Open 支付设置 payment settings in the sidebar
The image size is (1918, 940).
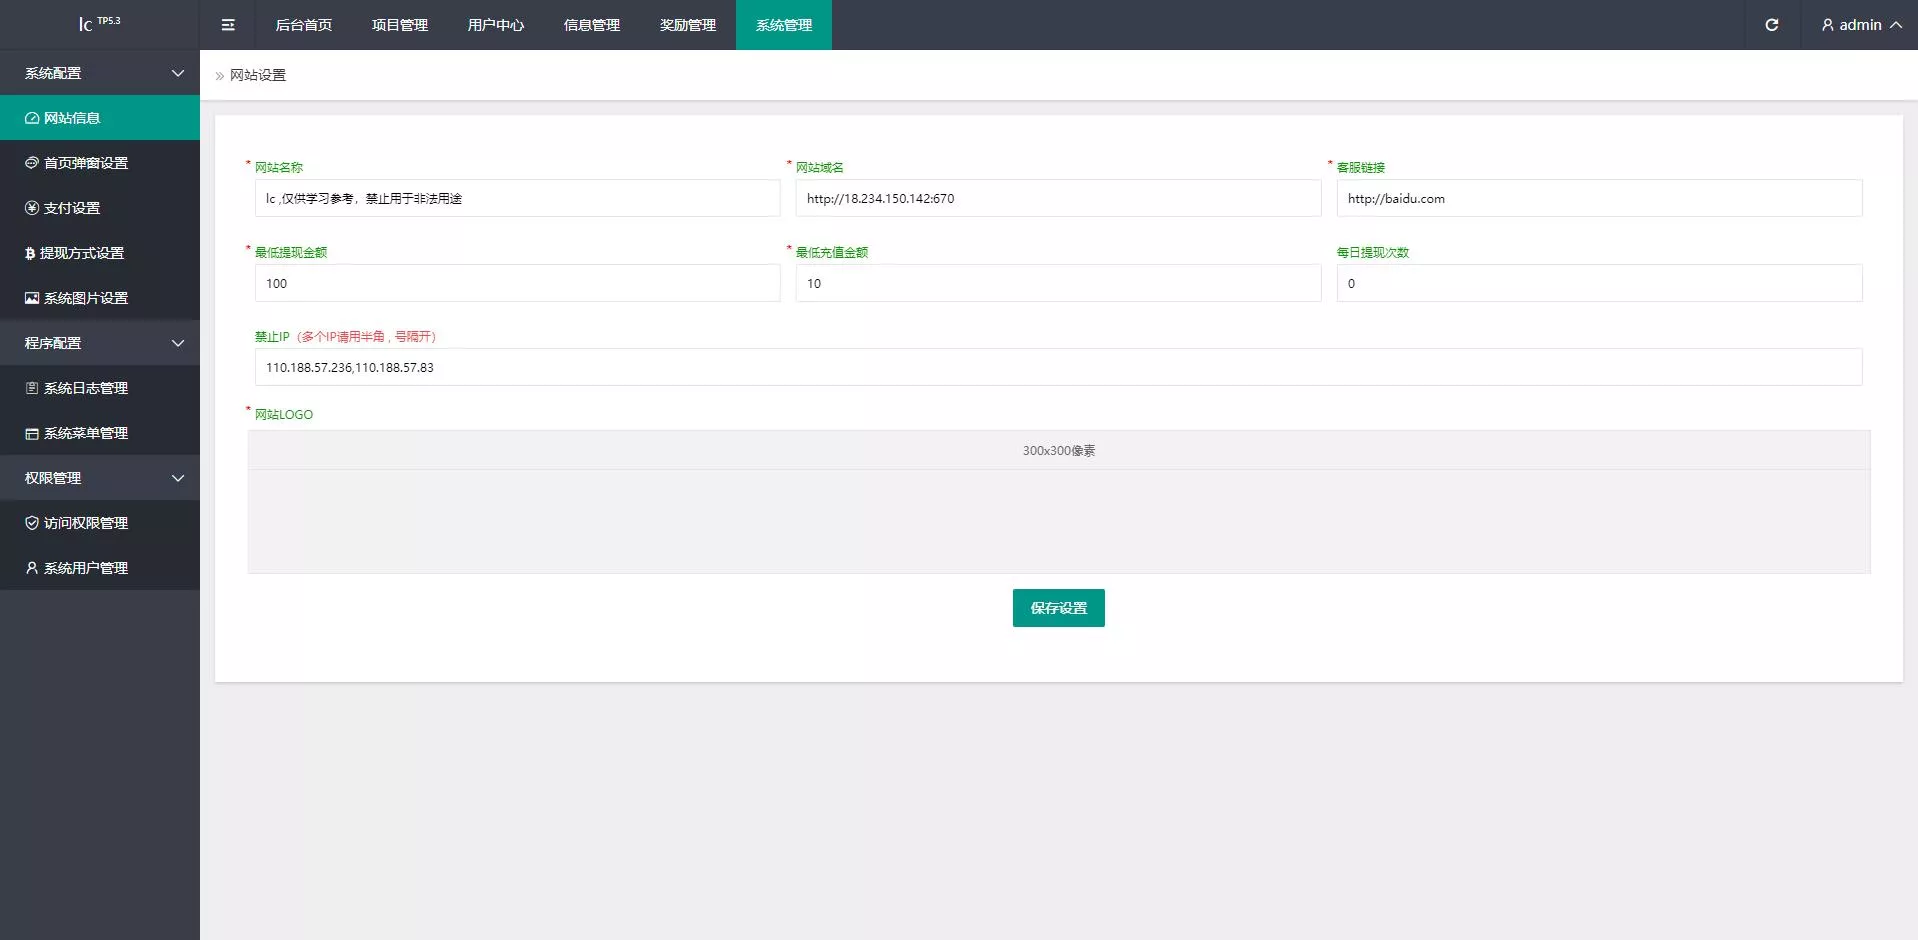(x=72, y=208)
